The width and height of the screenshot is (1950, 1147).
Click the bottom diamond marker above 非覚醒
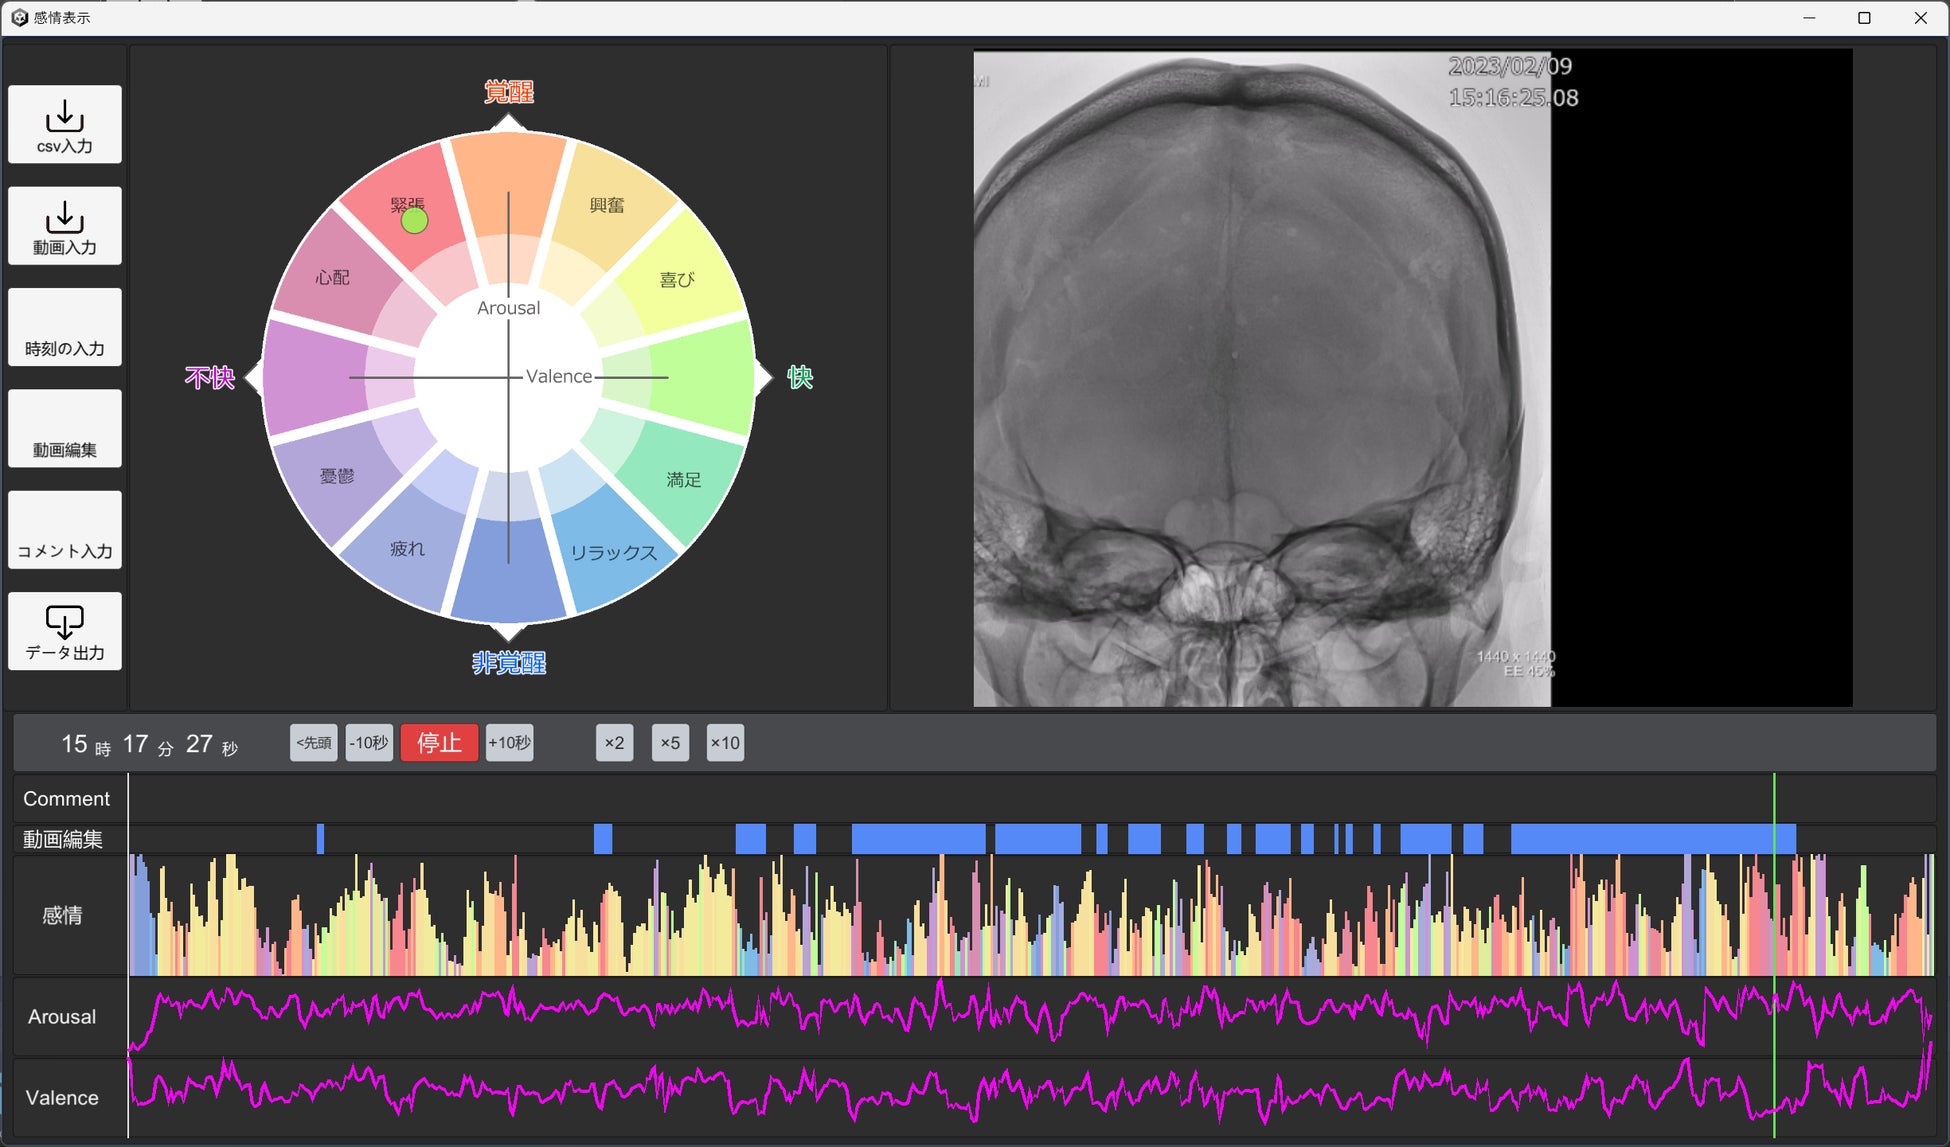[508, 631]
